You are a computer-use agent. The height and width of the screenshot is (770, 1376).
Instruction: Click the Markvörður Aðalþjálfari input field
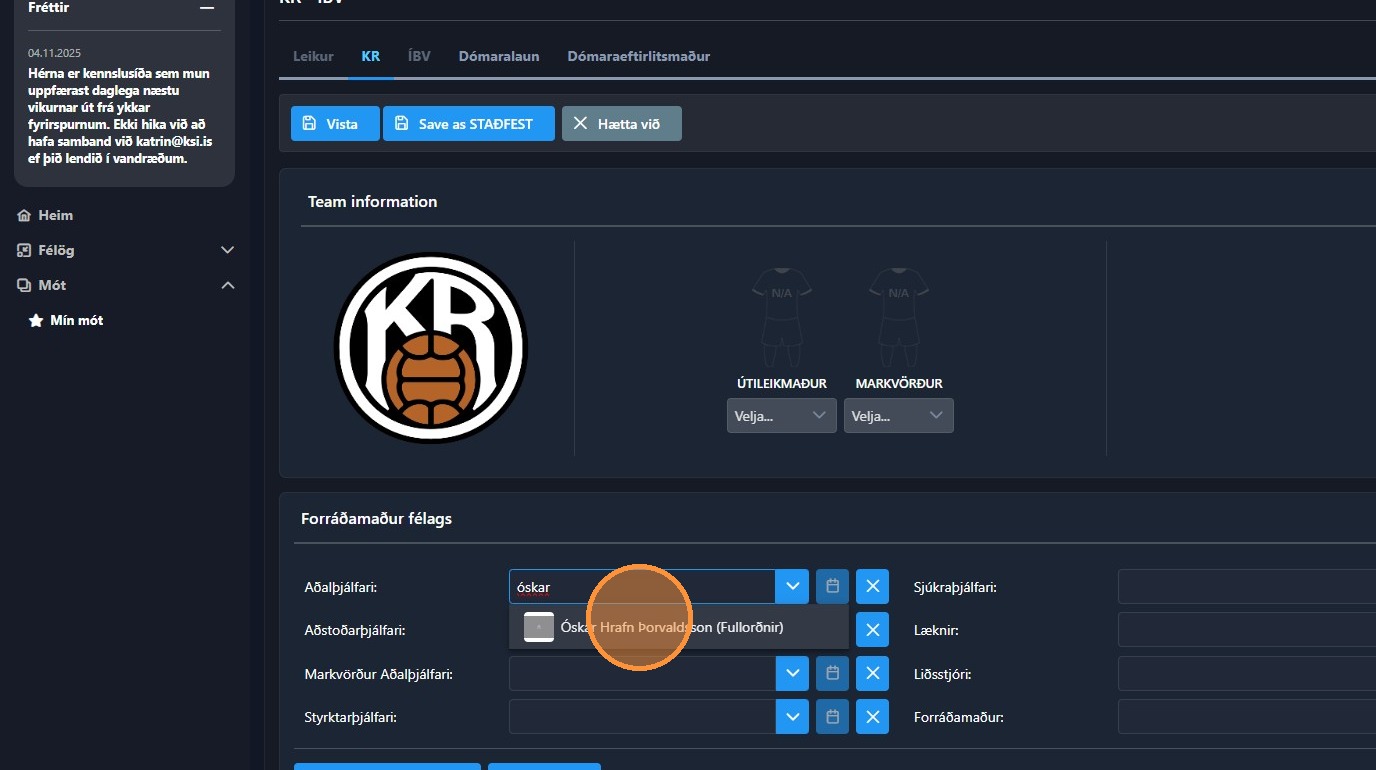point(642,674)
